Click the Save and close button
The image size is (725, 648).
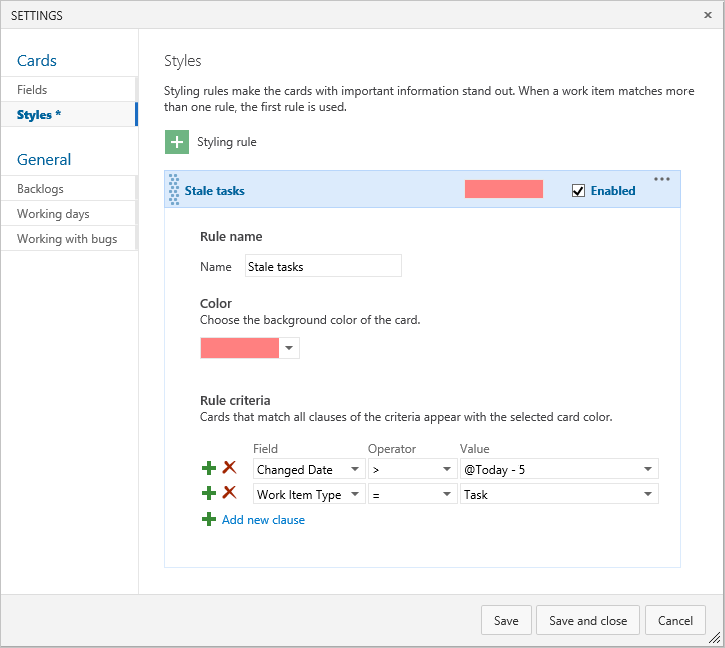(x=588, y=620)
